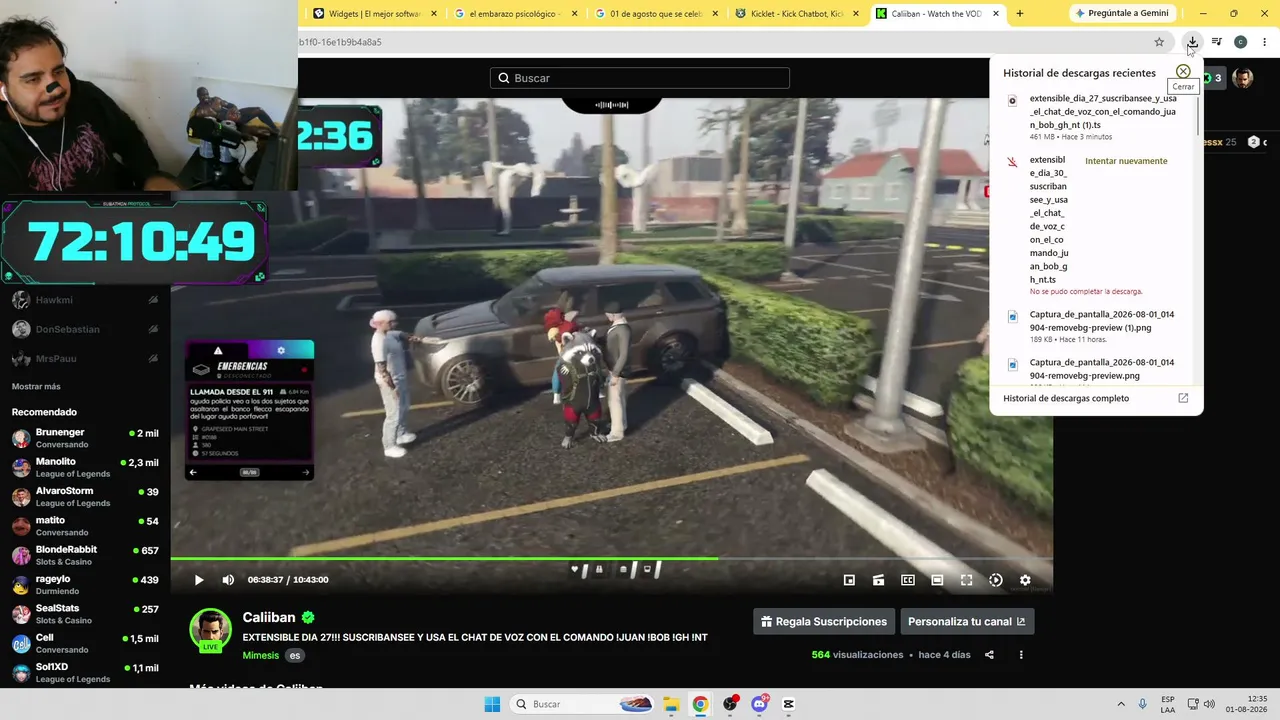Switch to the Kicklet Kick Chatbot tab
Screen dimensions: 1280x720
tap(797, 13)
